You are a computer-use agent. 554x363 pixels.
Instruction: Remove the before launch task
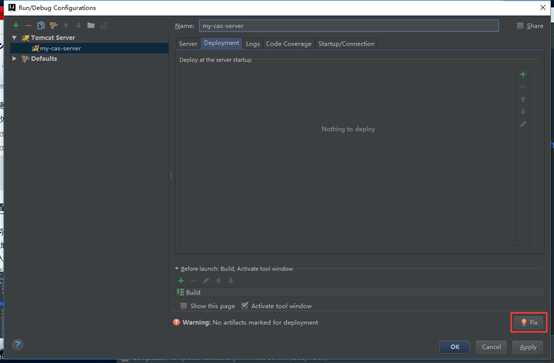tap(193, 281)
